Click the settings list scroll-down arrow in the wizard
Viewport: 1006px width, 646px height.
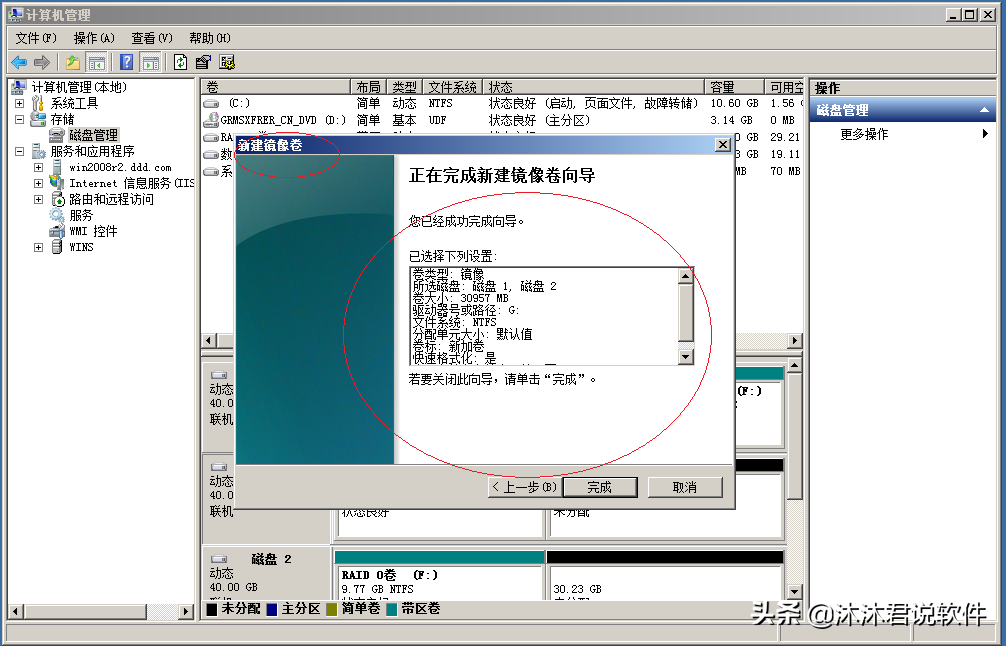685,357
